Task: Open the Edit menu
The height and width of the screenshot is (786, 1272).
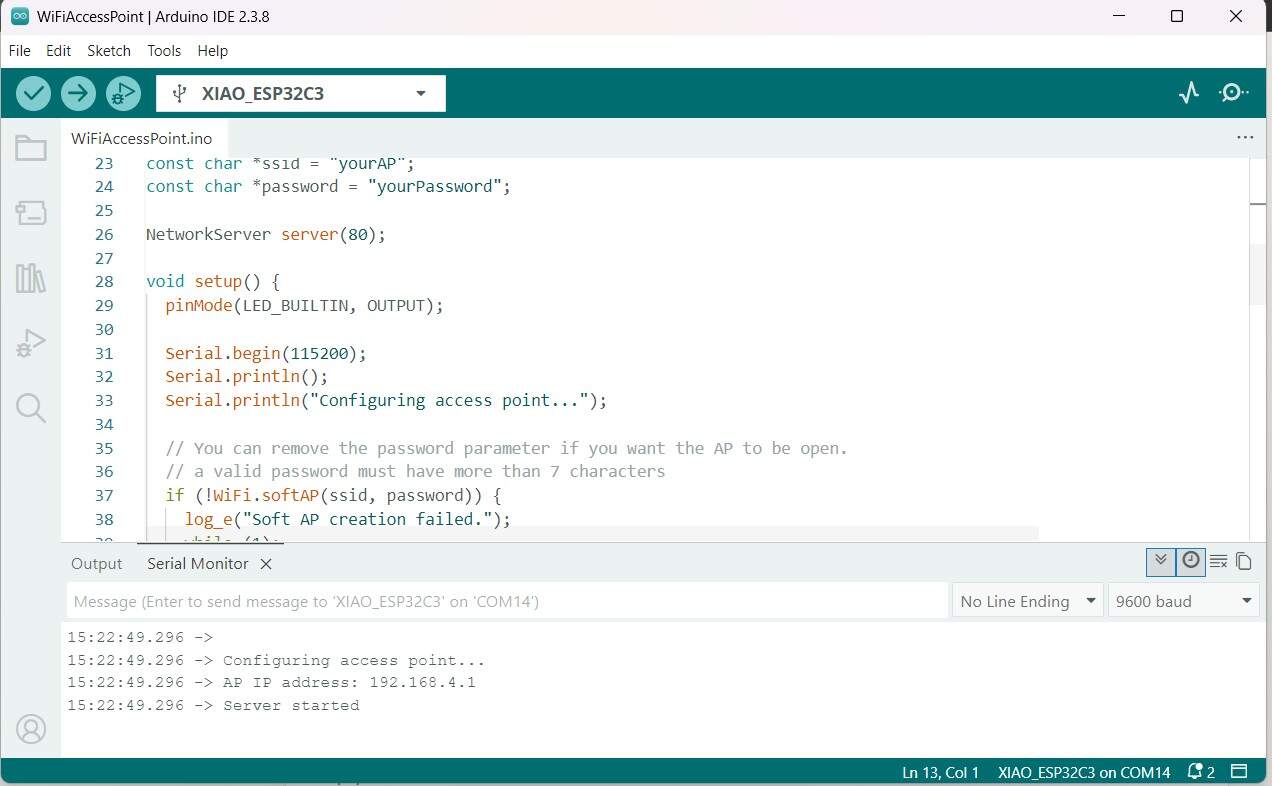Action: tap(59, 50)
